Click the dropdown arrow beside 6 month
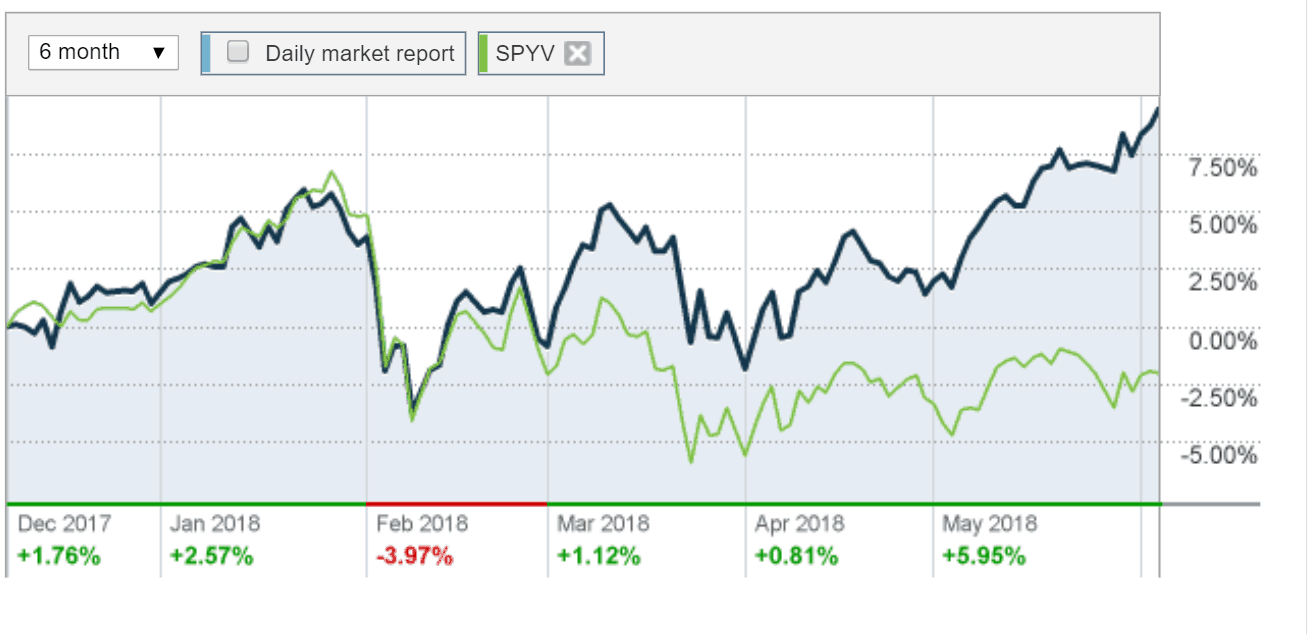Image resolution: width=1307 pixels, height=634 pixels. (160, 51)
